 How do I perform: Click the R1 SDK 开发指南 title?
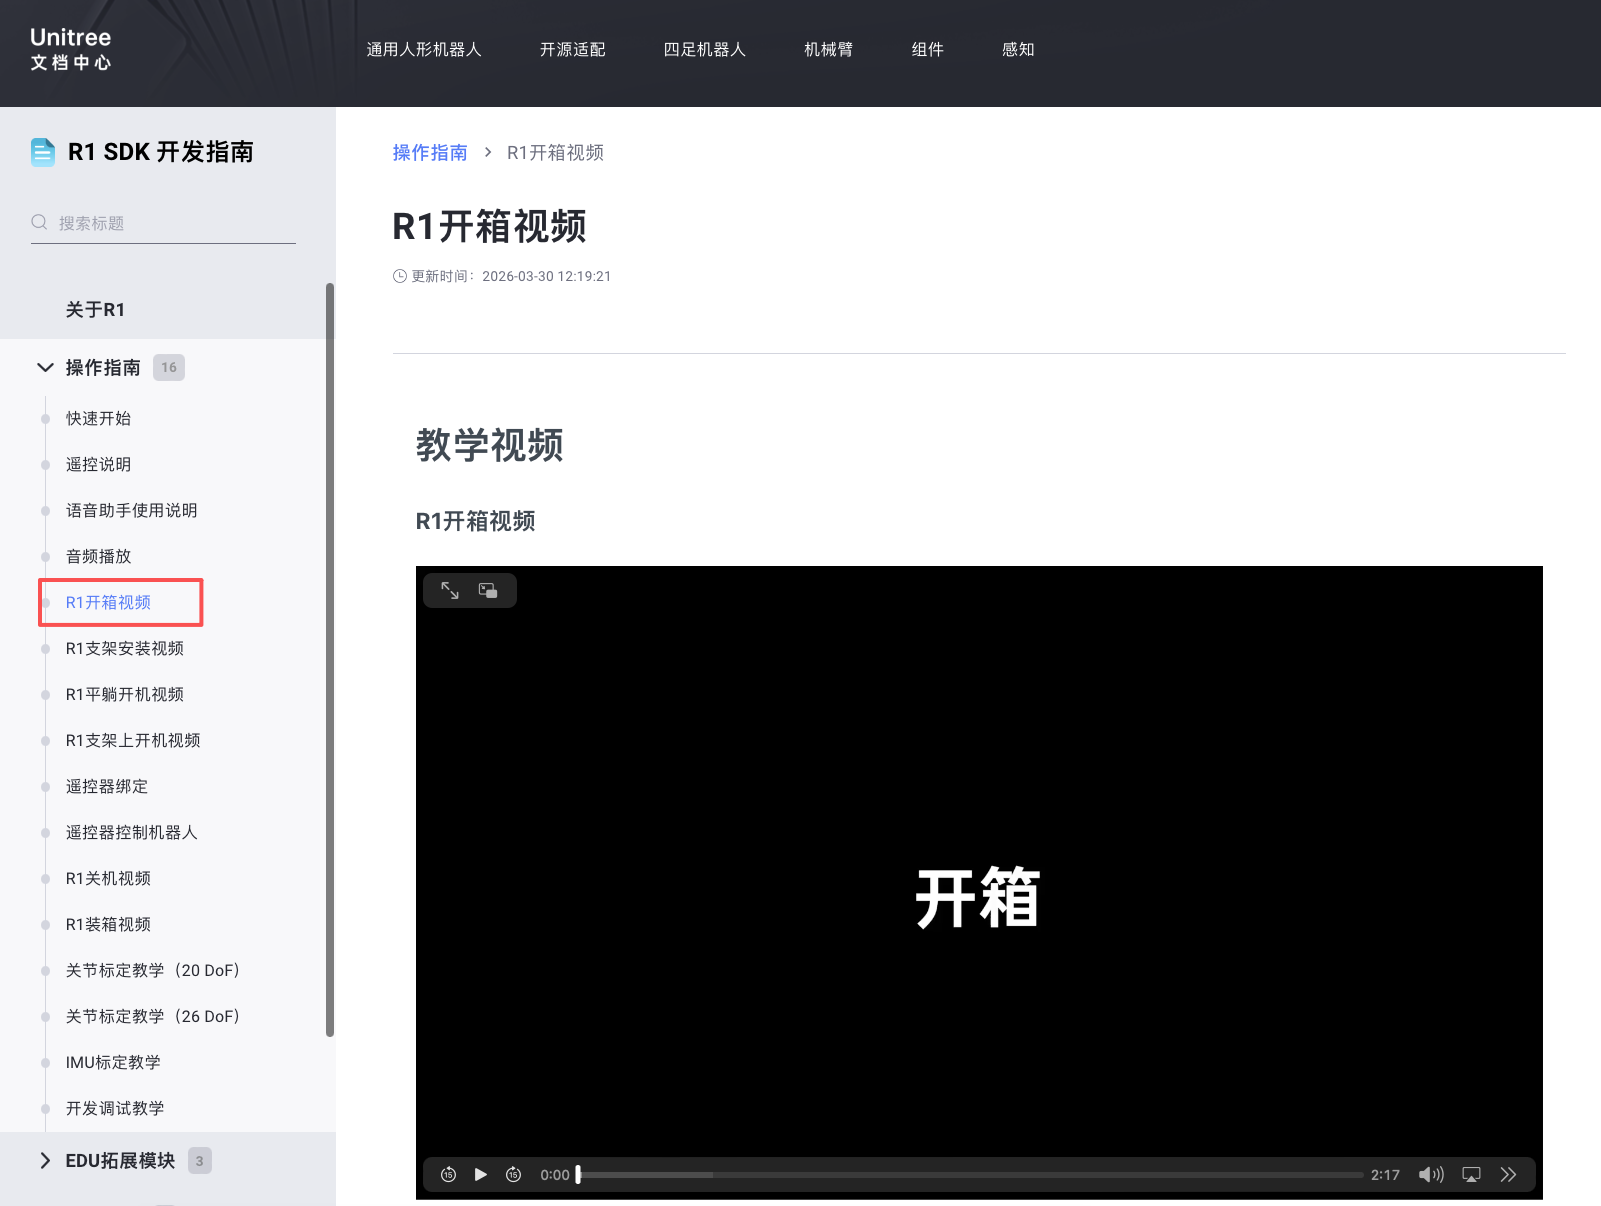tap(161, 152)
